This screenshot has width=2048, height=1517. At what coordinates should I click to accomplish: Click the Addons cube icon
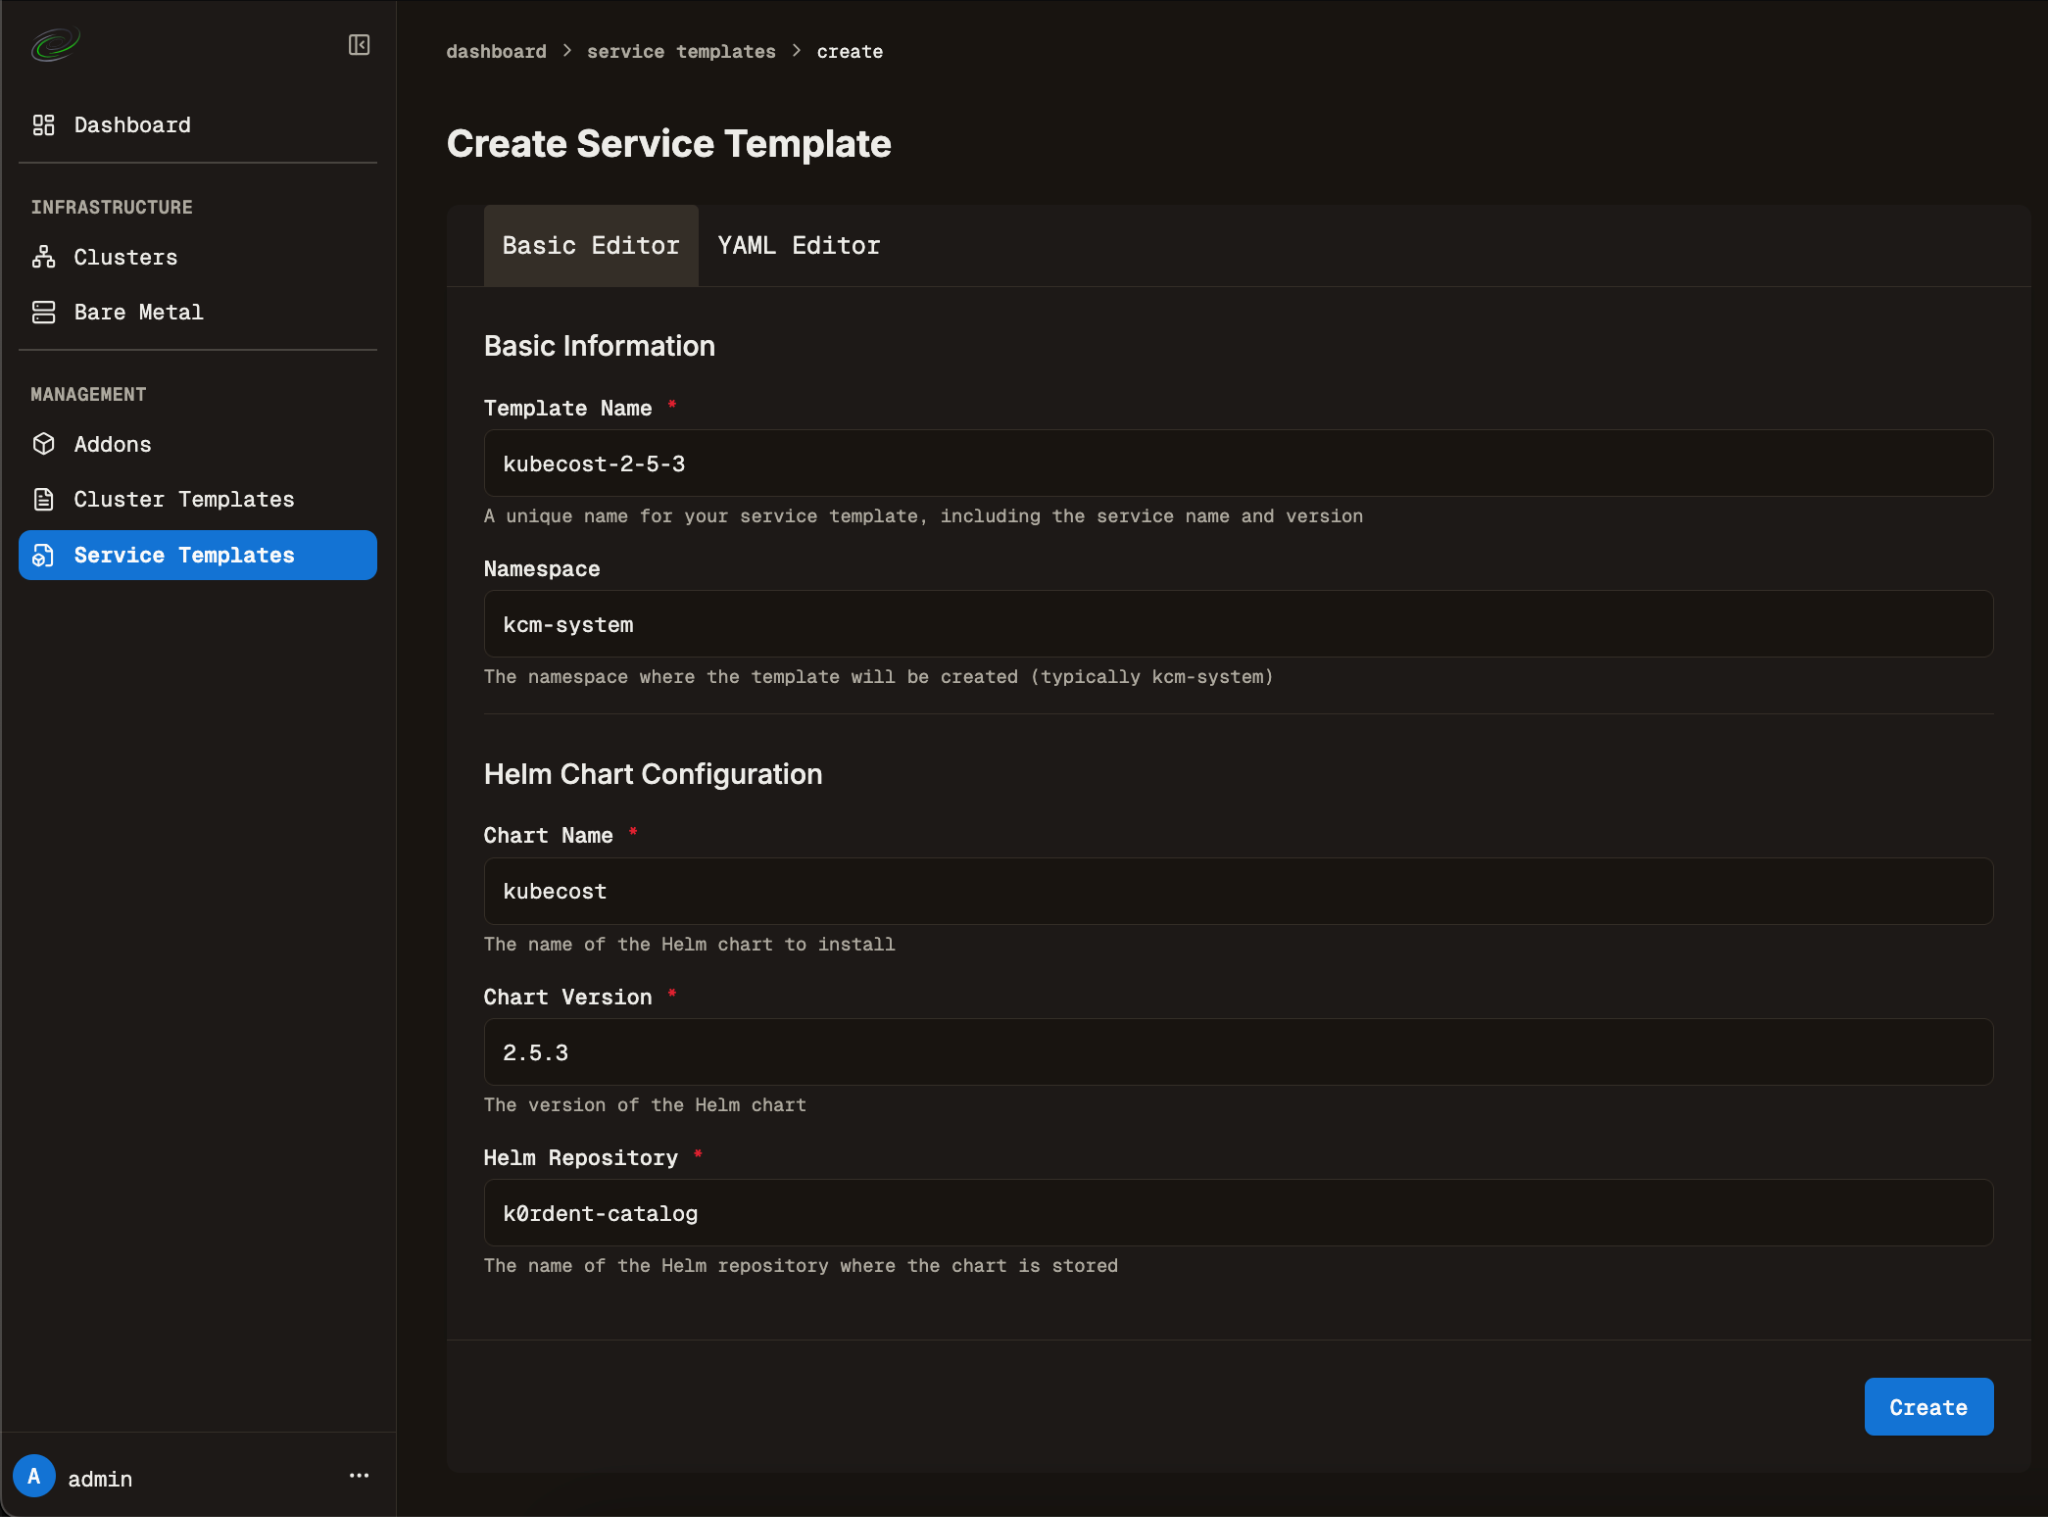[43, 444]
